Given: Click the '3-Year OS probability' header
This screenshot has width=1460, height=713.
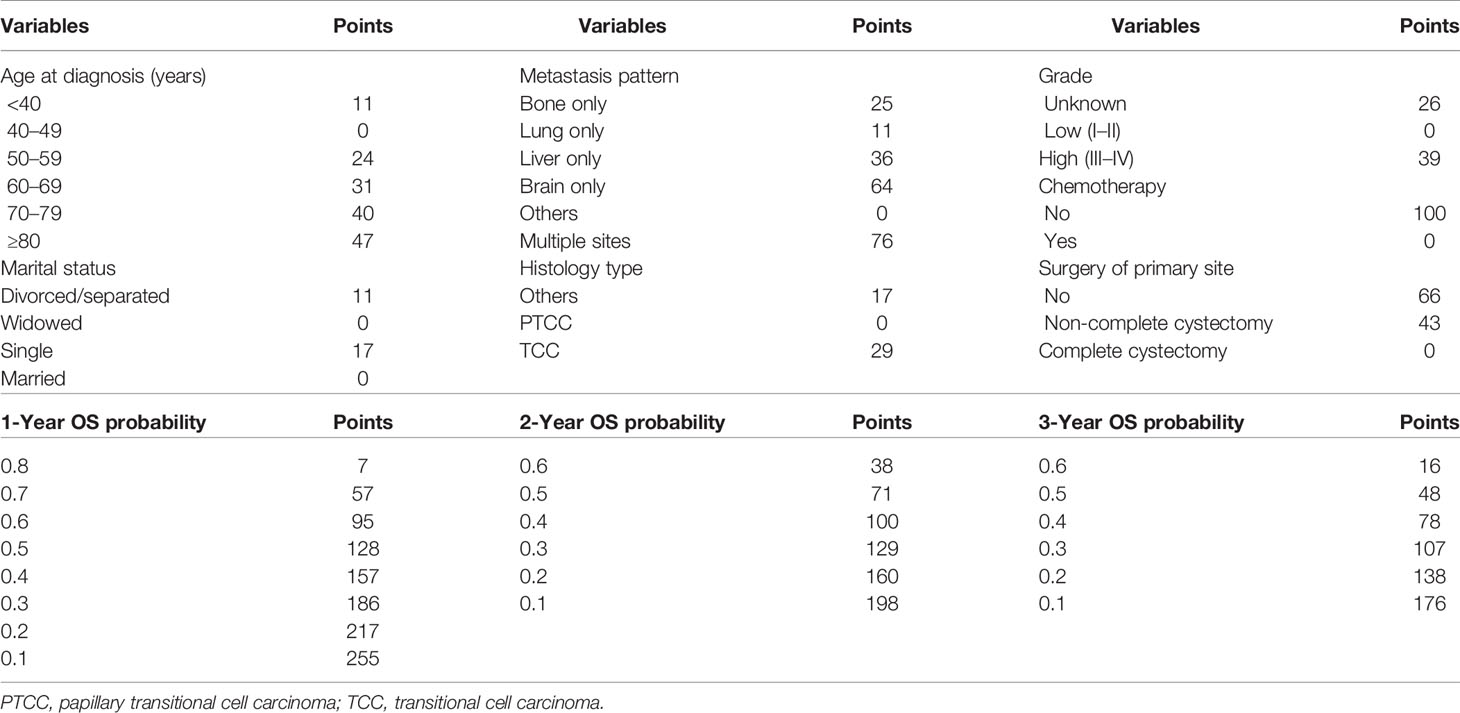Looking at the screenshot, I should click(1141, 422).
